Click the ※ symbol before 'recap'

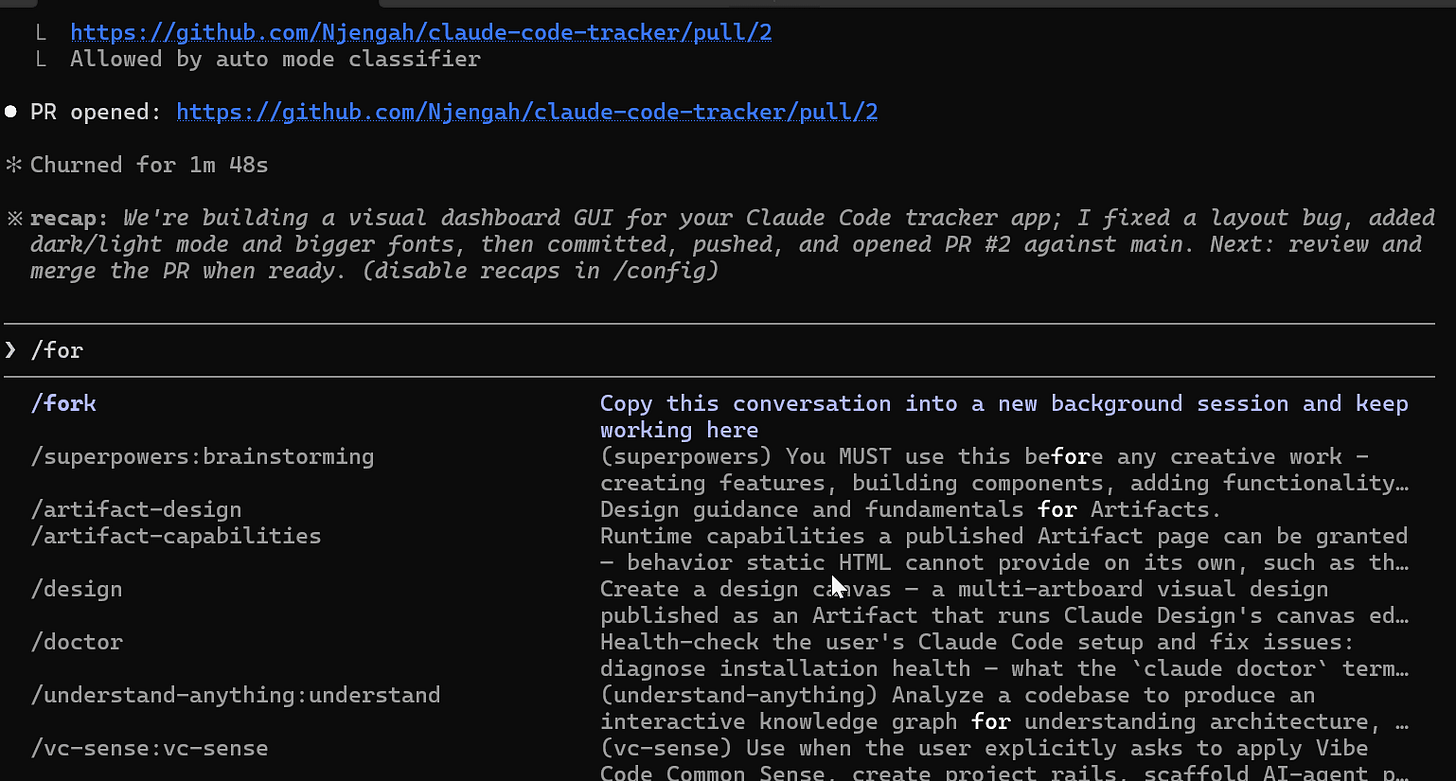pos(13,218)
